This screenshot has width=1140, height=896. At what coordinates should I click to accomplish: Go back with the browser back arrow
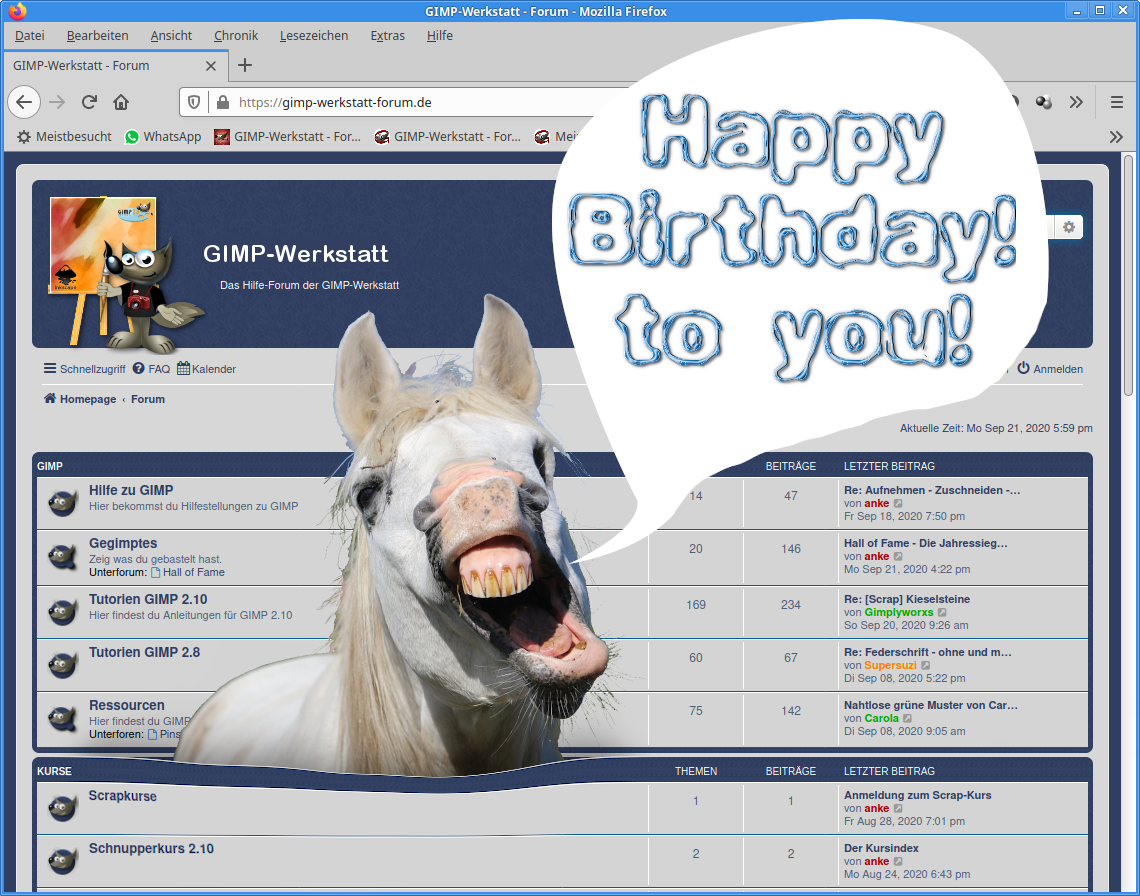[x=24, y=103]
